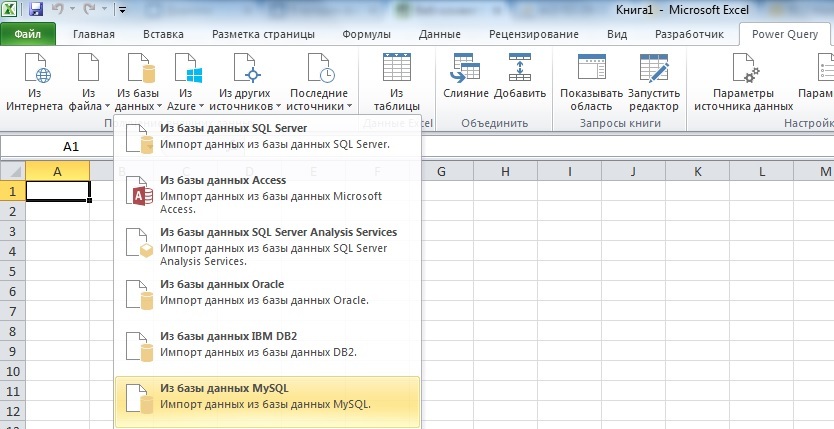Viewport: 834px width, 429px height.
Task: Click the Select All corner button
Action: (13, 171)
